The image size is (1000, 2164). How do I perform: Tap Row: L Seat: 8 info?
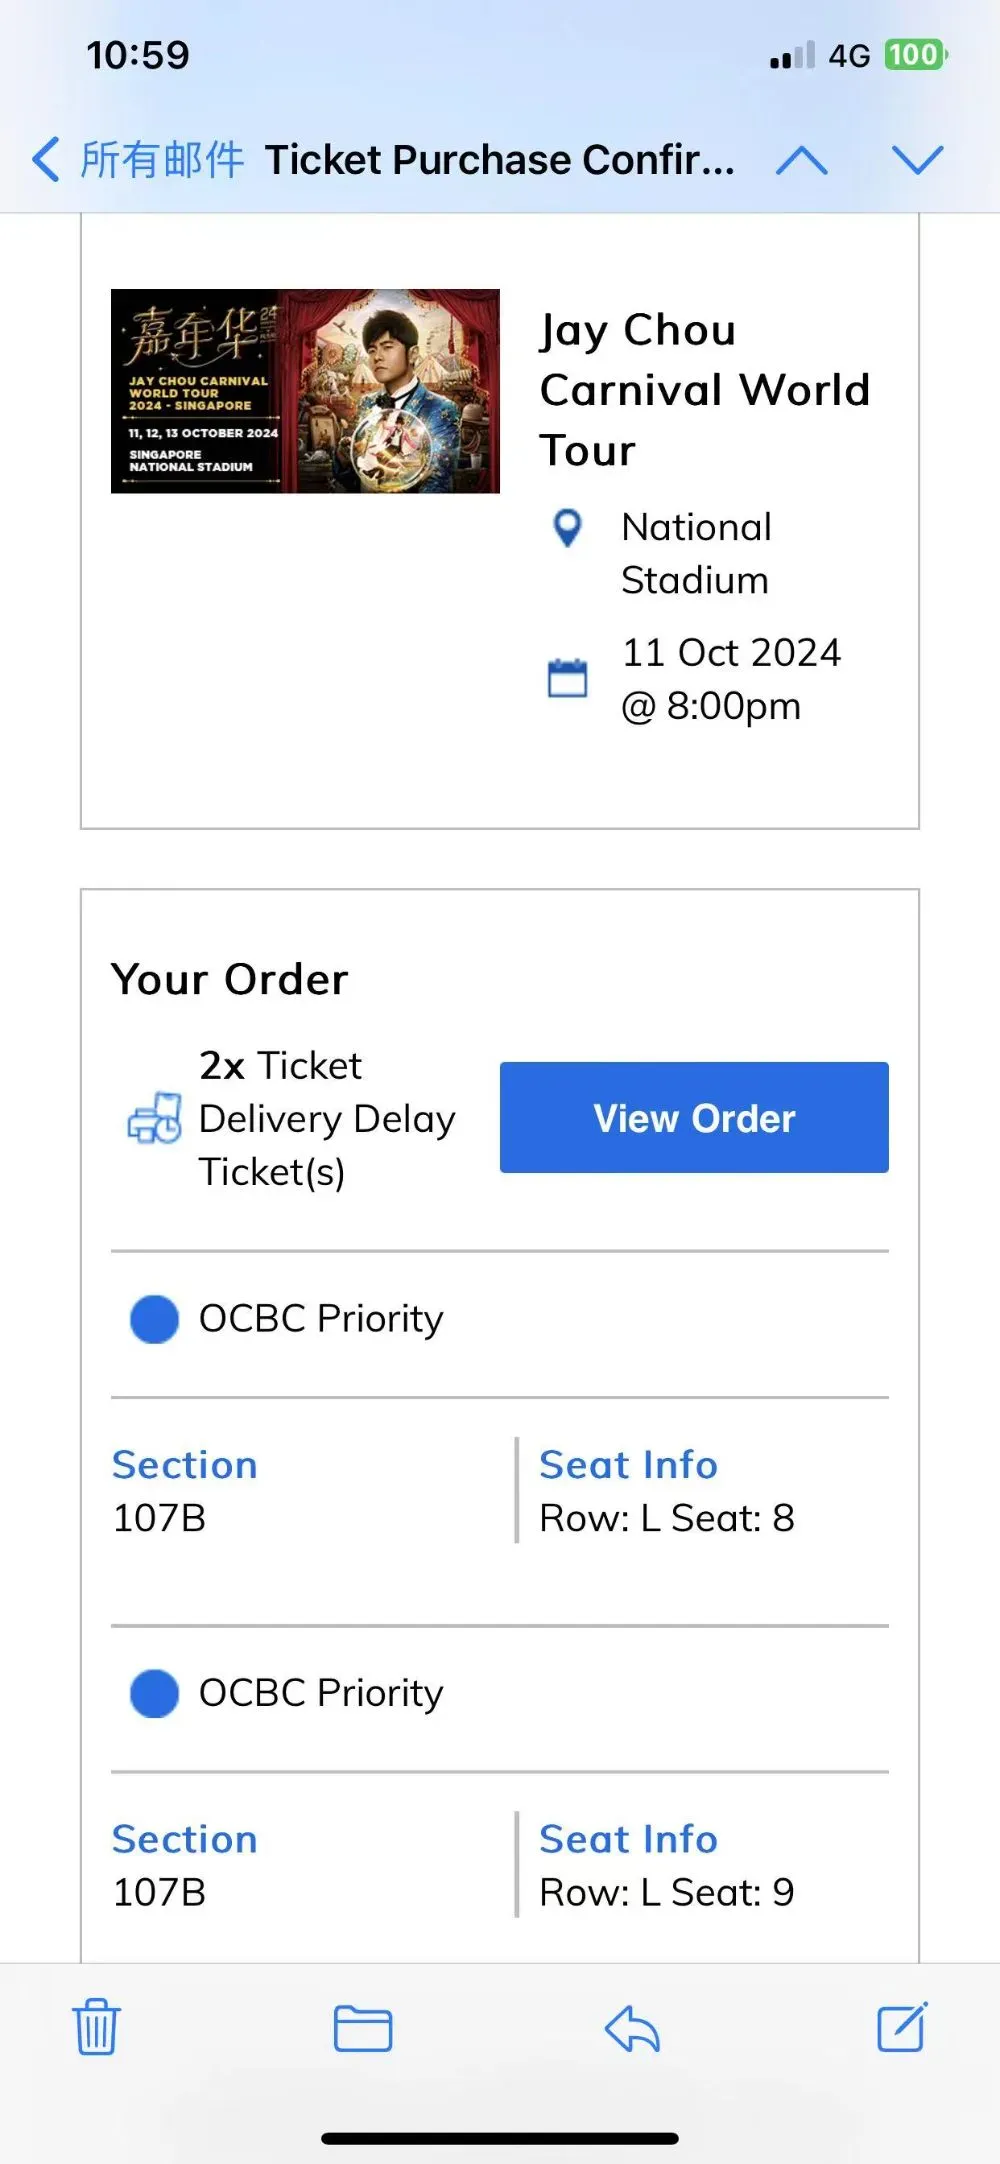[667, 1518]
